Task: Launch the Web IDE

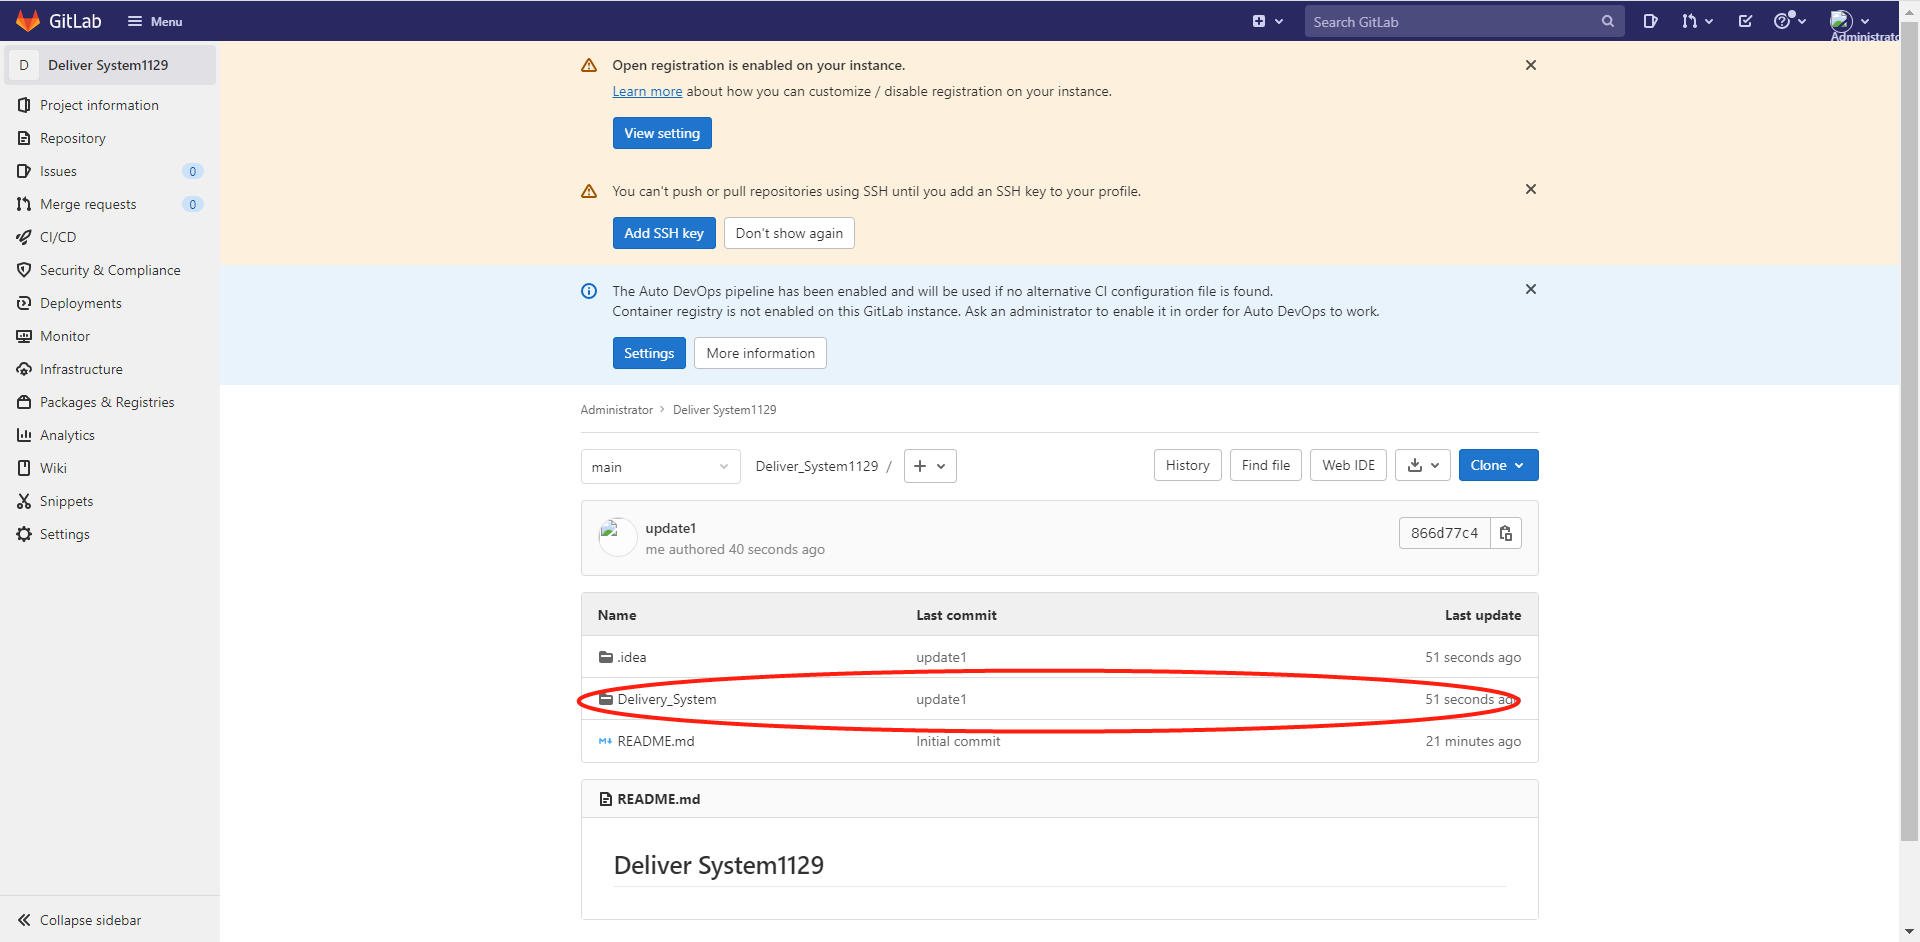Action: point(1348,465)
